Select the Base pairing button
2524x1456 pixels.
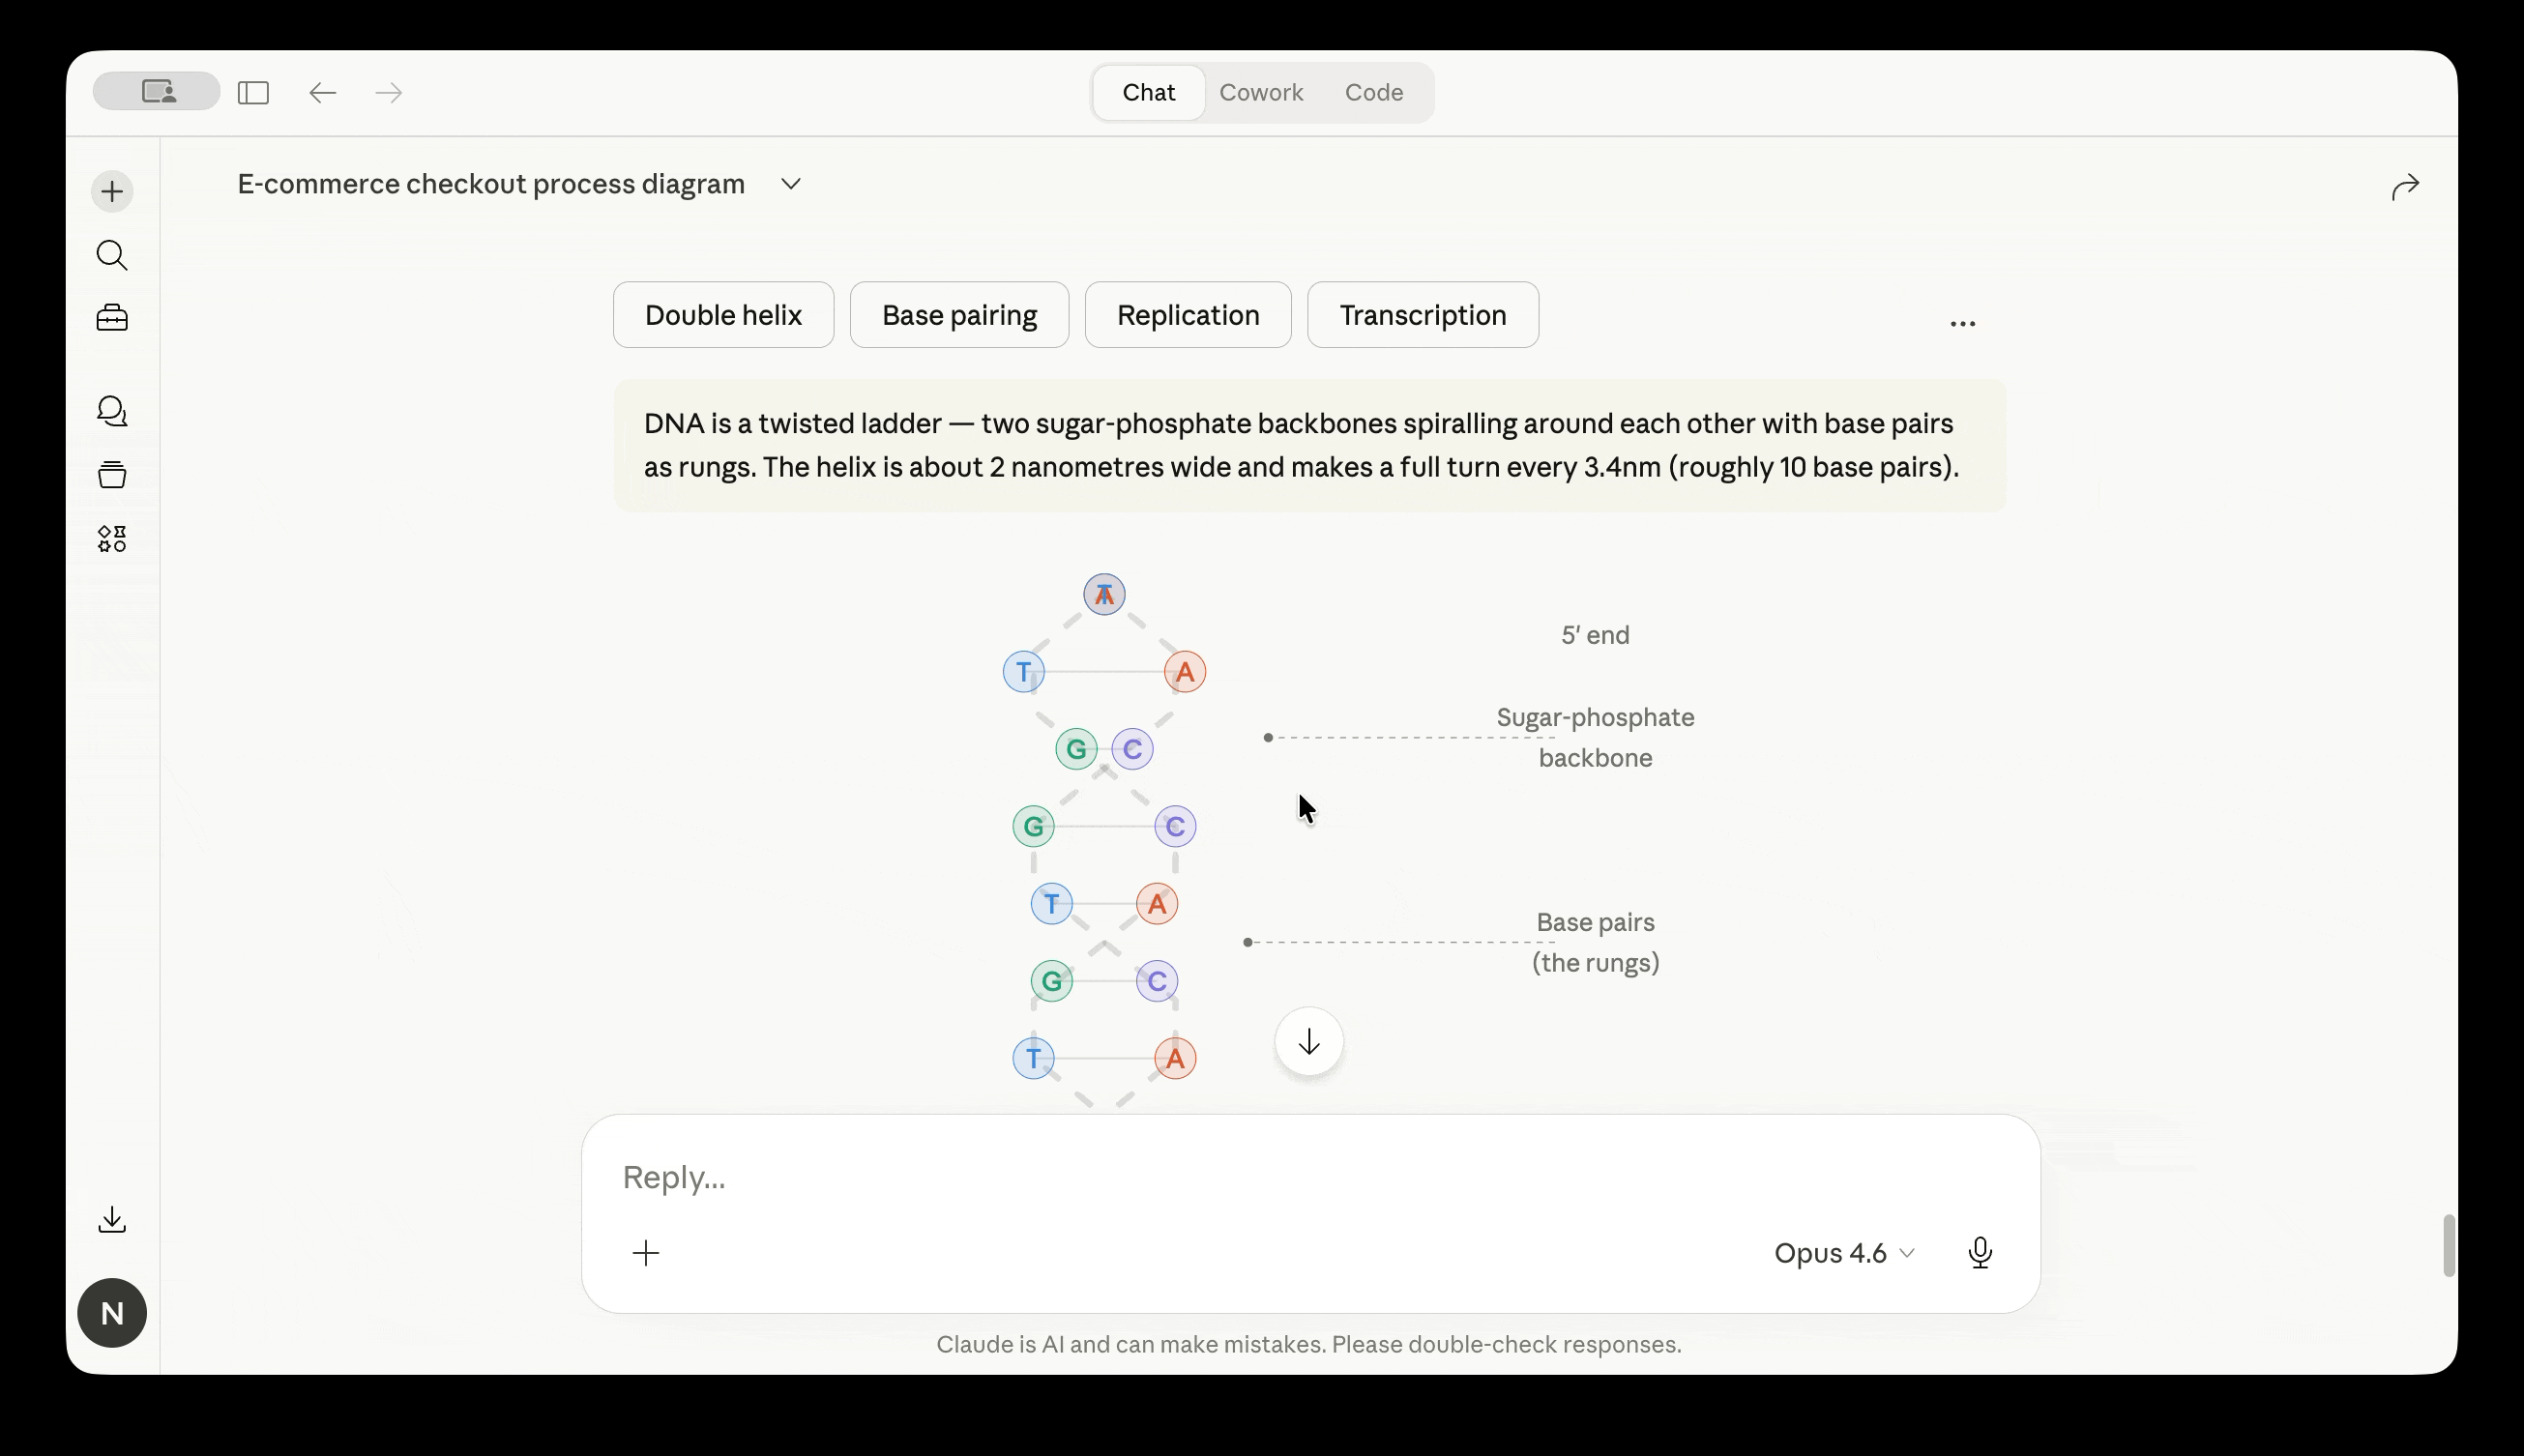click(958, 315)
